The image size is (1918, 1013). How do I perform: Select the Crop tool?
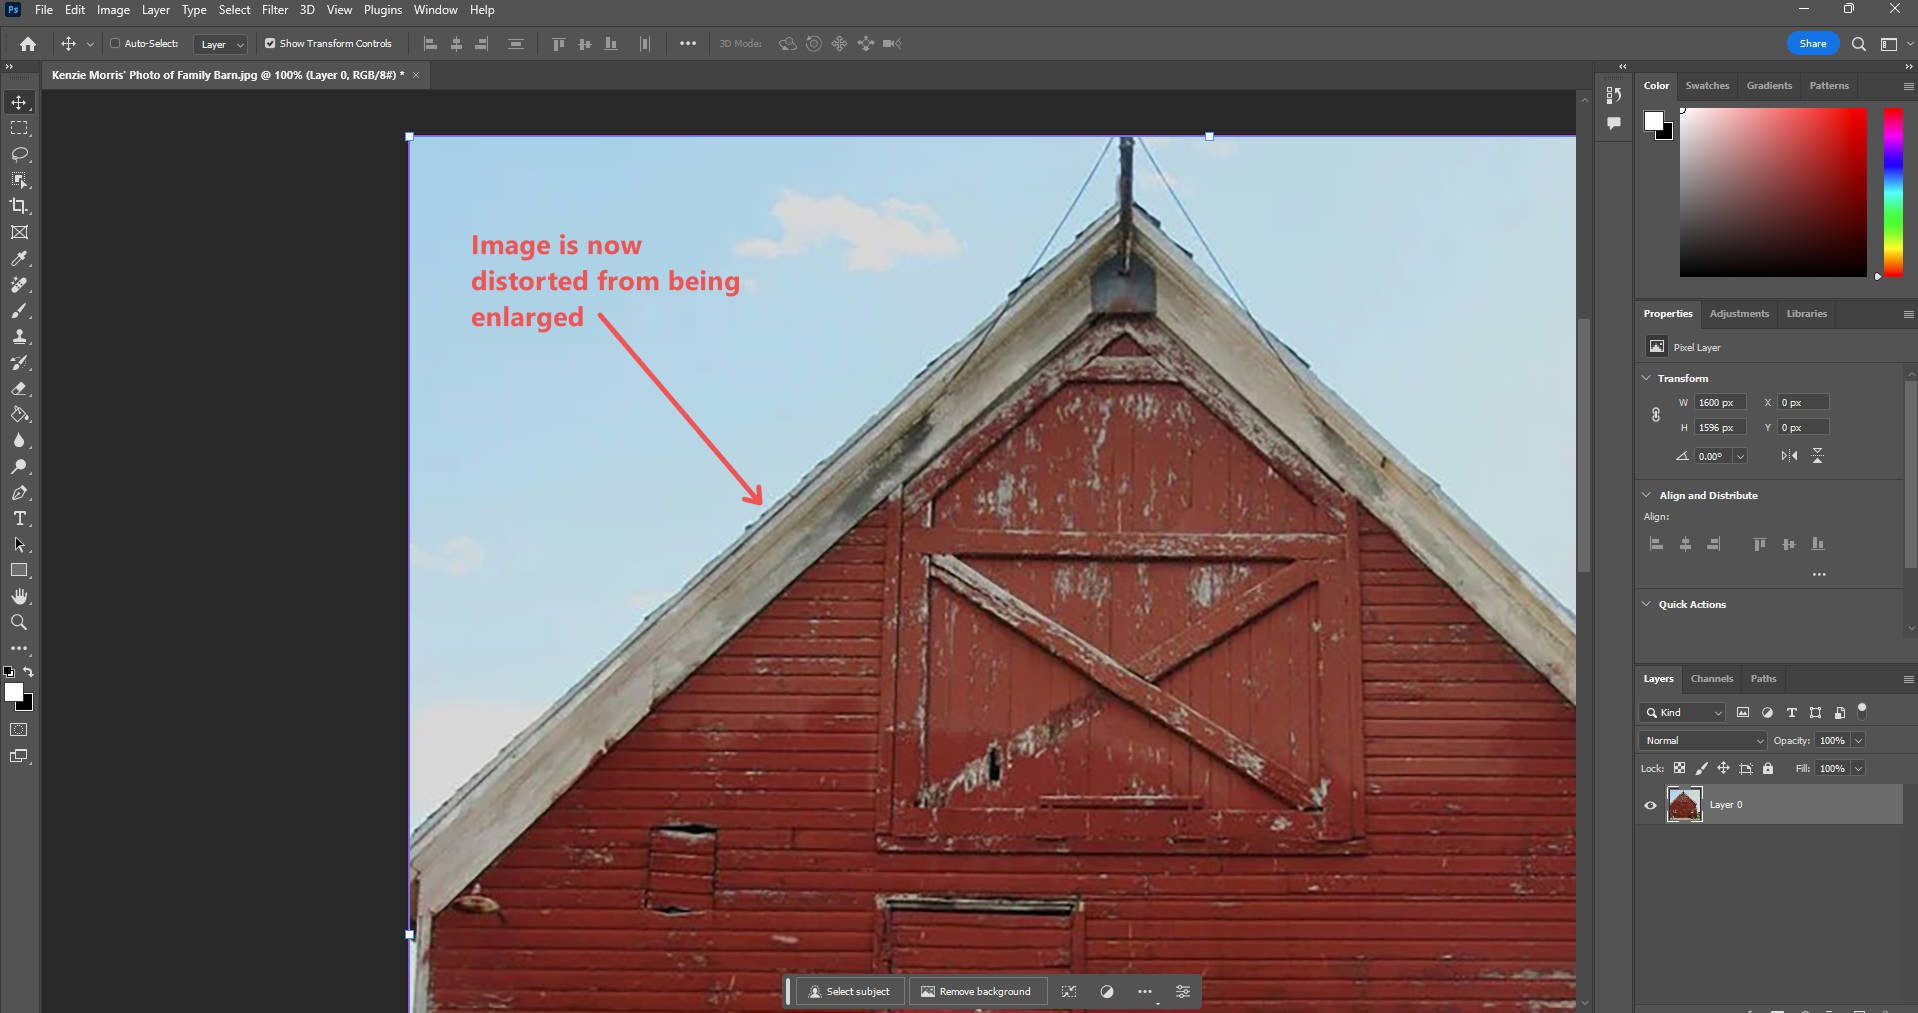point(20,206)
